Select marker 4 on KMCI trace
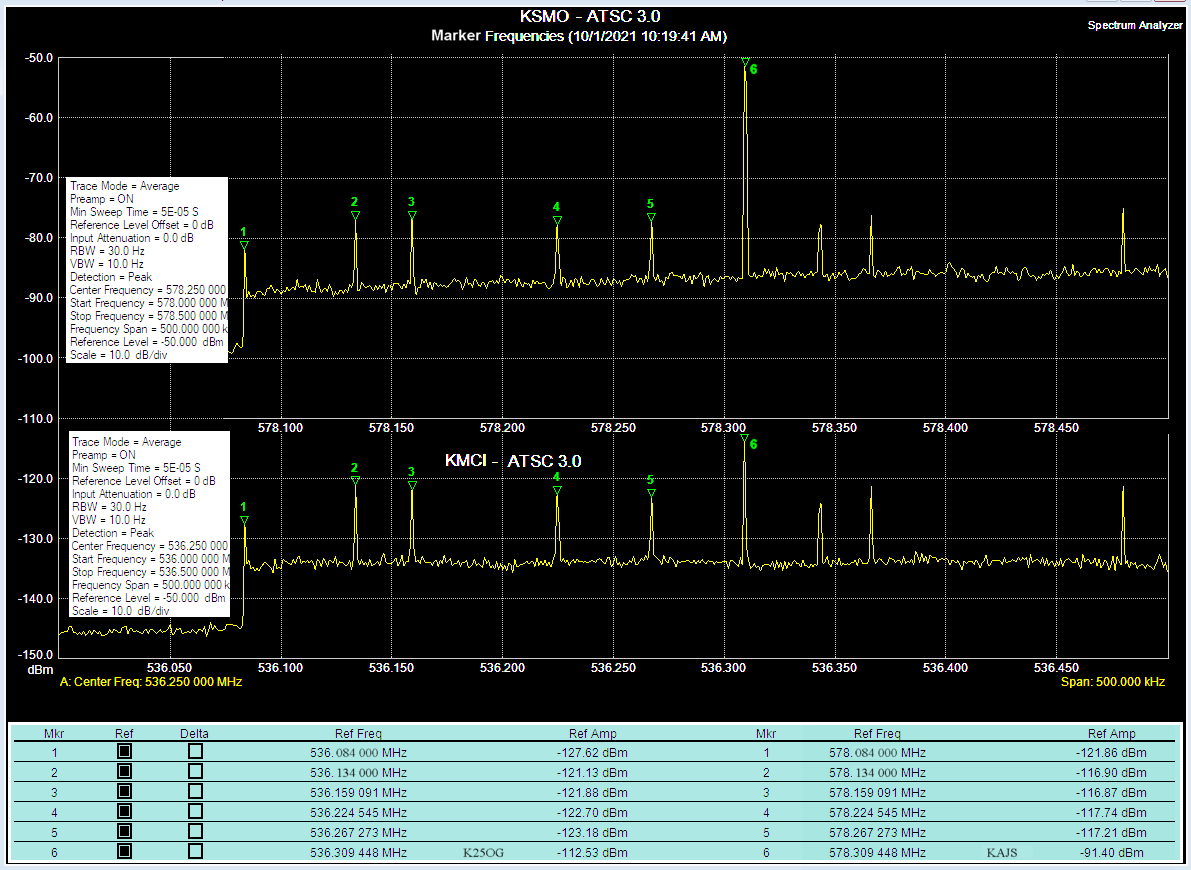Viewport: 1191px width, 870px height. click(557, 490)
